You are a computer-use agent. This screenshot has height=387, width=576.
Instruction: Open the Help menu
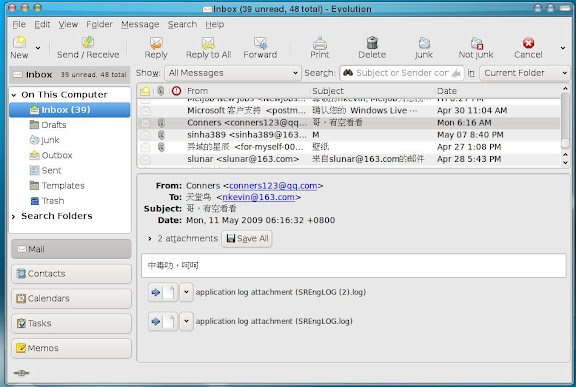pos(215,24)
